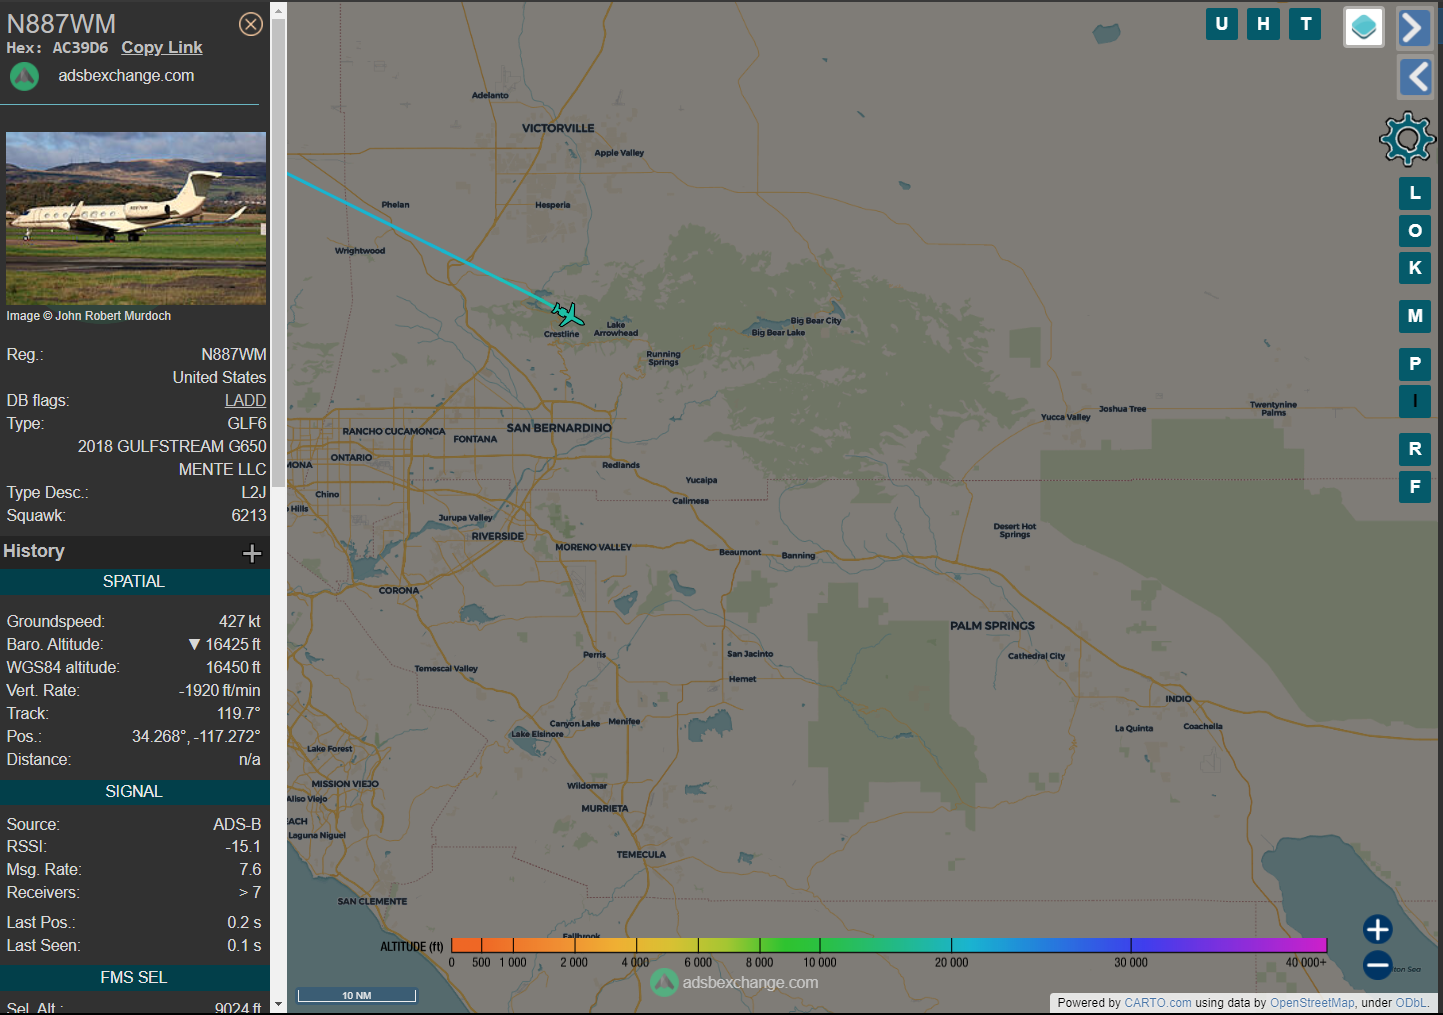The image size is (1443, 1015).
Task: Click the Copy Link hyperlink
Action: (162, 48)
